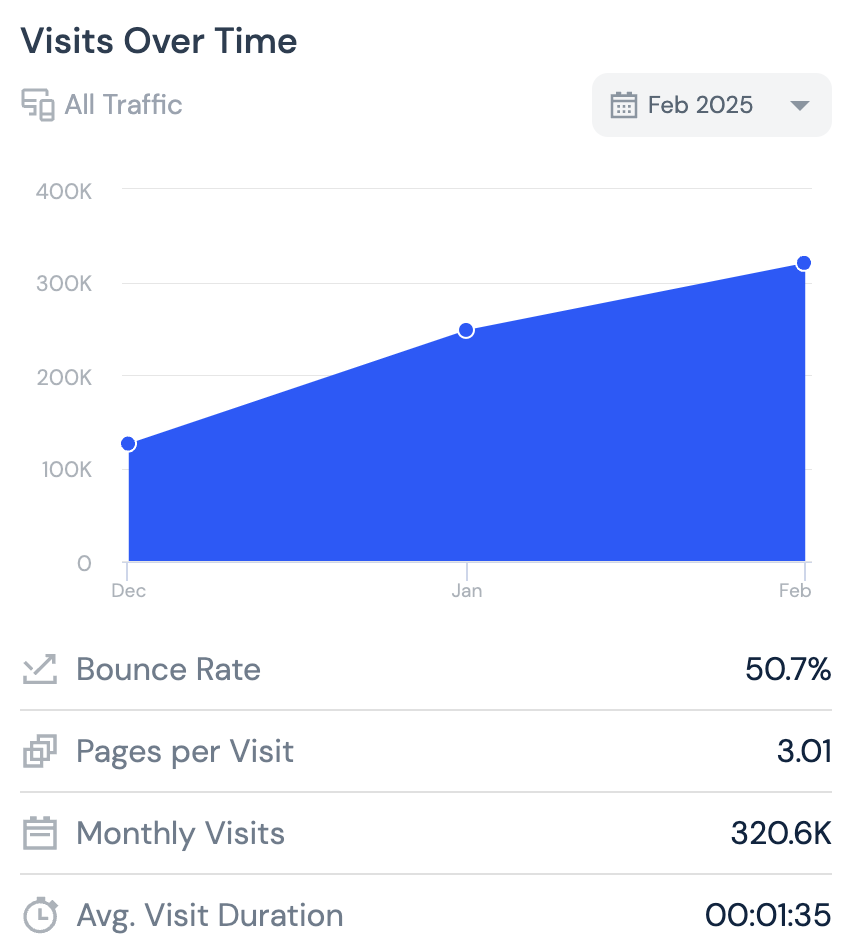Viewport: 850px width, 950px height.
Task: Click the All Traffic devices icon
Action: (38, 105)
